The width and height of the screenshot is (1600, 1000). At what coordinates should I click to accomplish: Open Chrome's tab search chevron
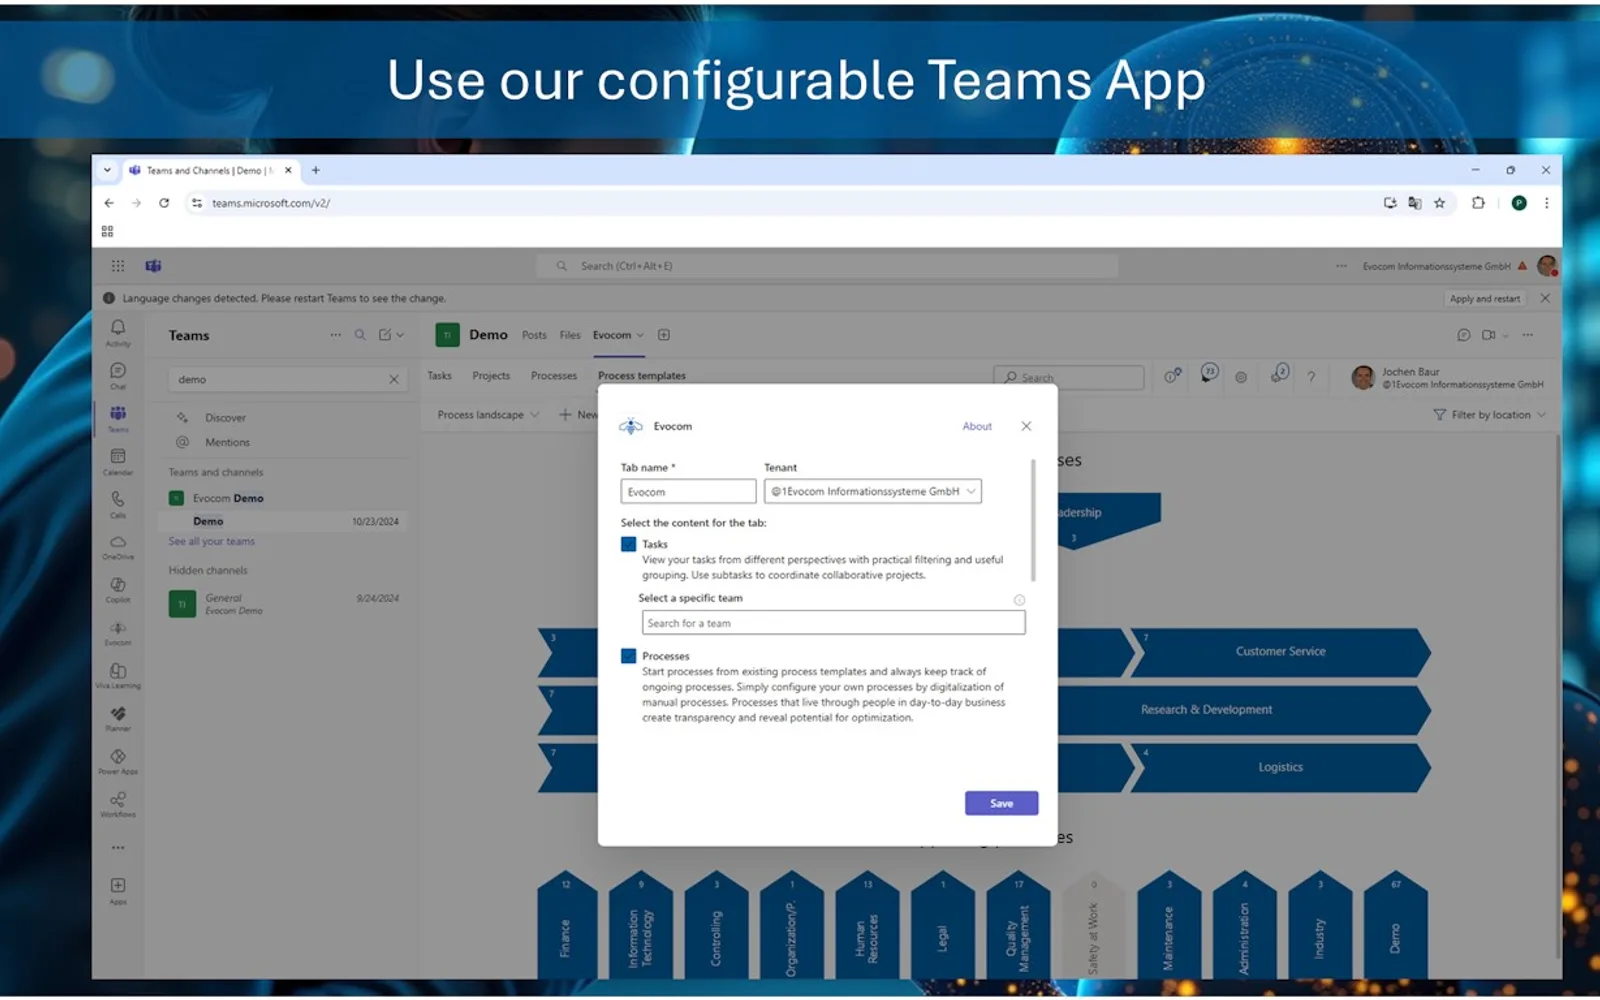coord(107,170)
